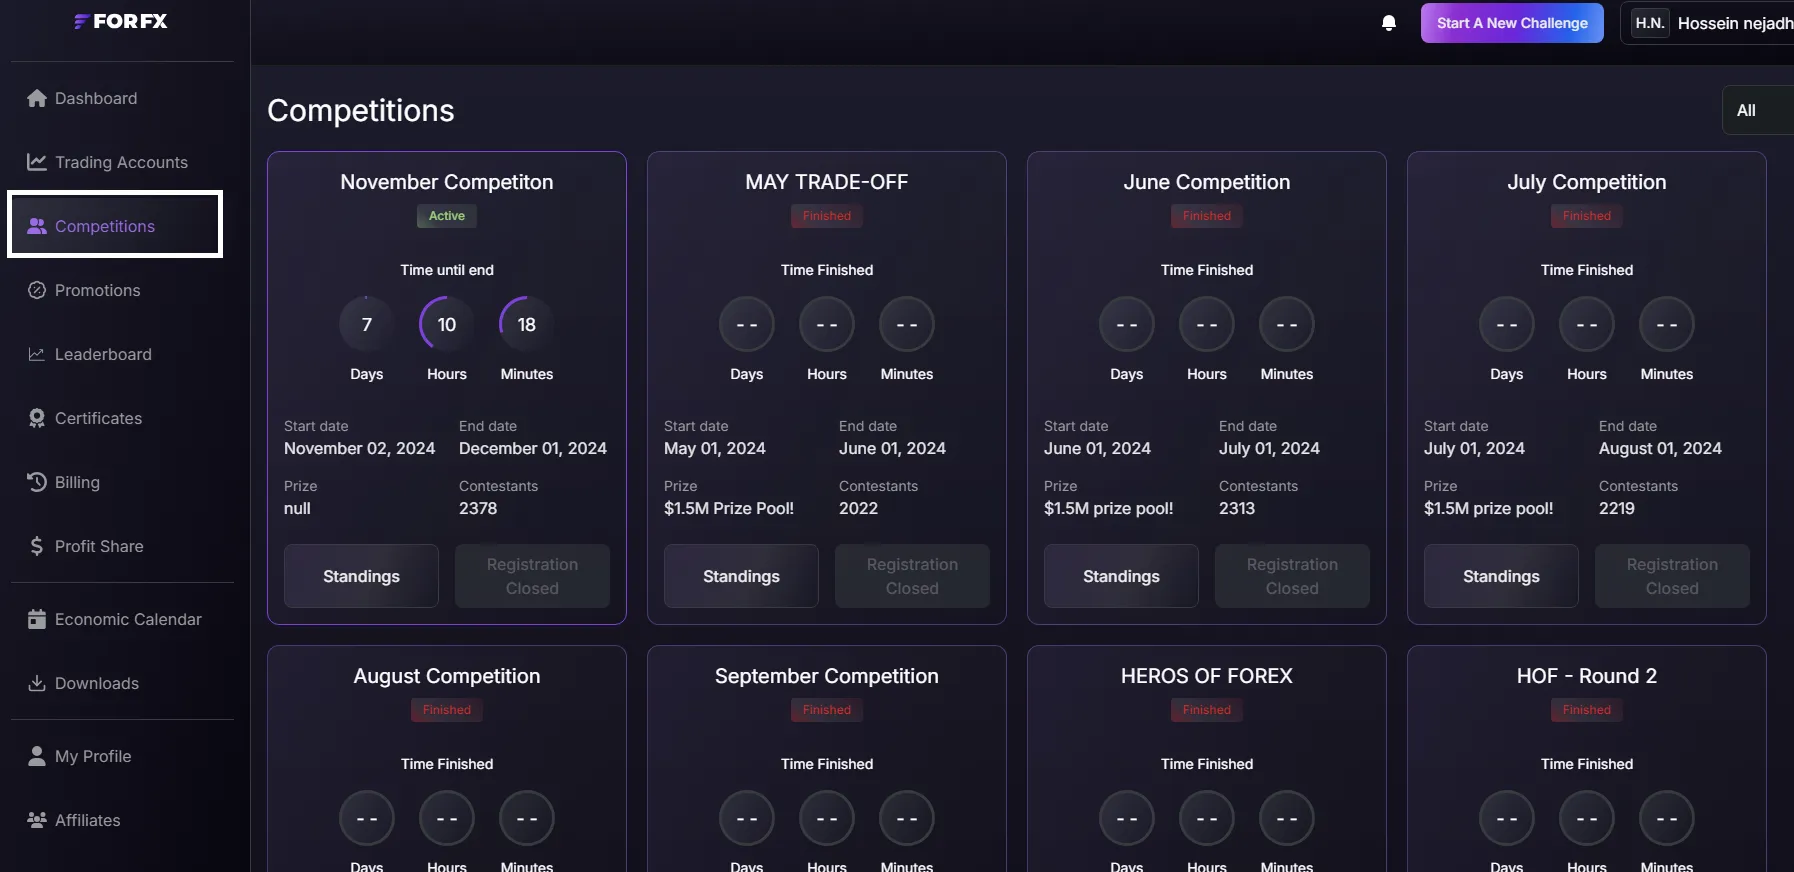The width and height of the screenshot is (1794, 872).
Task: Click the Hours countdown progress ring
Action: tap(445, 324)
